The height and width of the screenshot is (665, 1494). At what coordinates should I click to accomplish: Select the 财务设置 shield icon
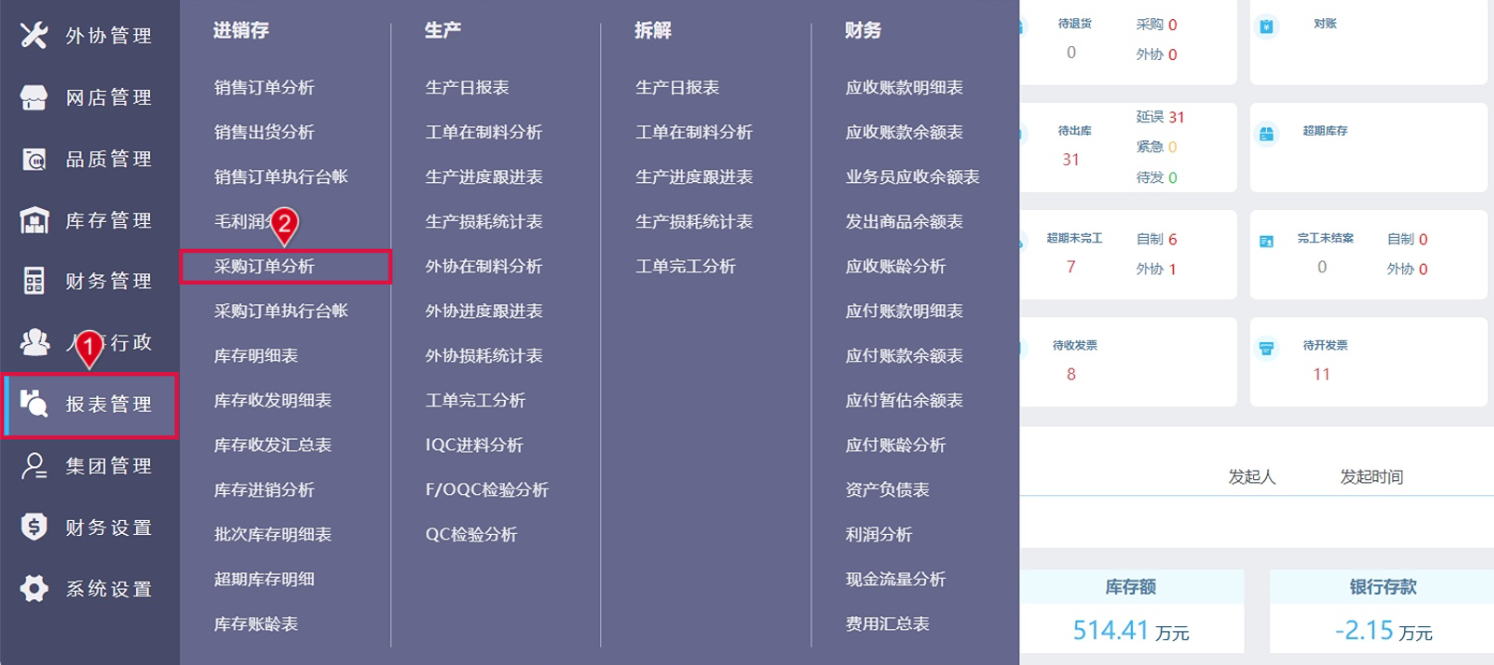point(34,527)
